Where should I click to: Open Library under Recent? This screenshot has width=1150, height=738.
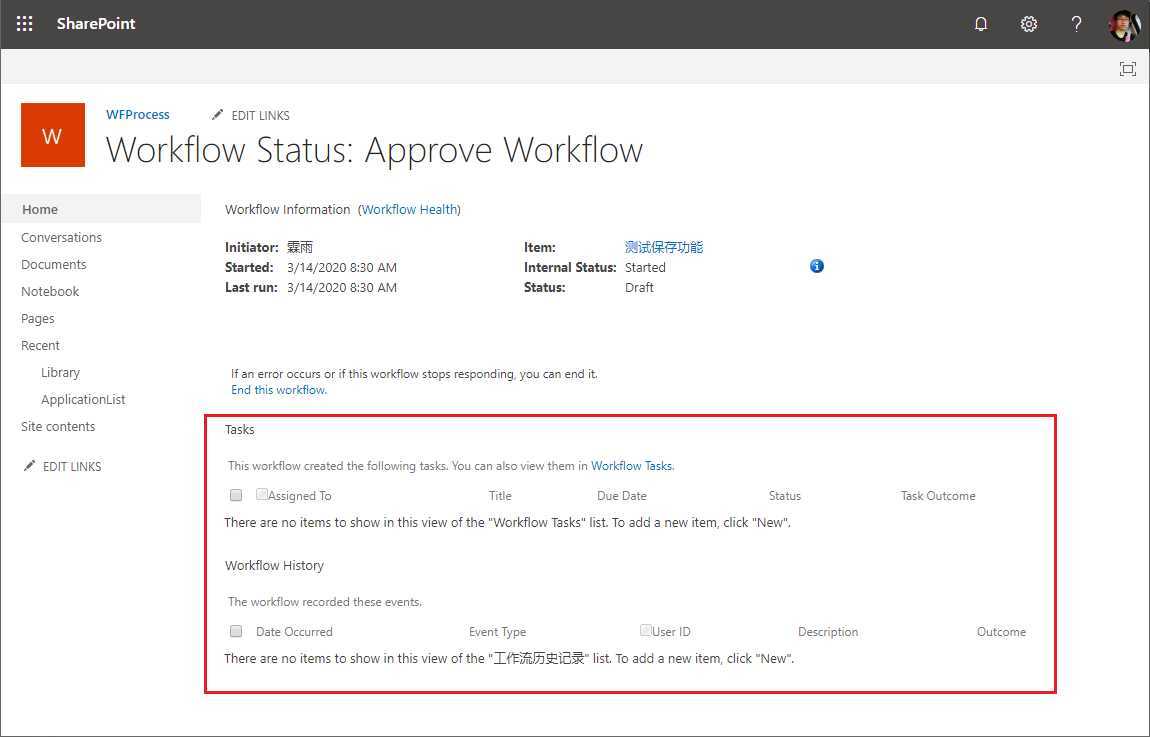click(60, 373)
